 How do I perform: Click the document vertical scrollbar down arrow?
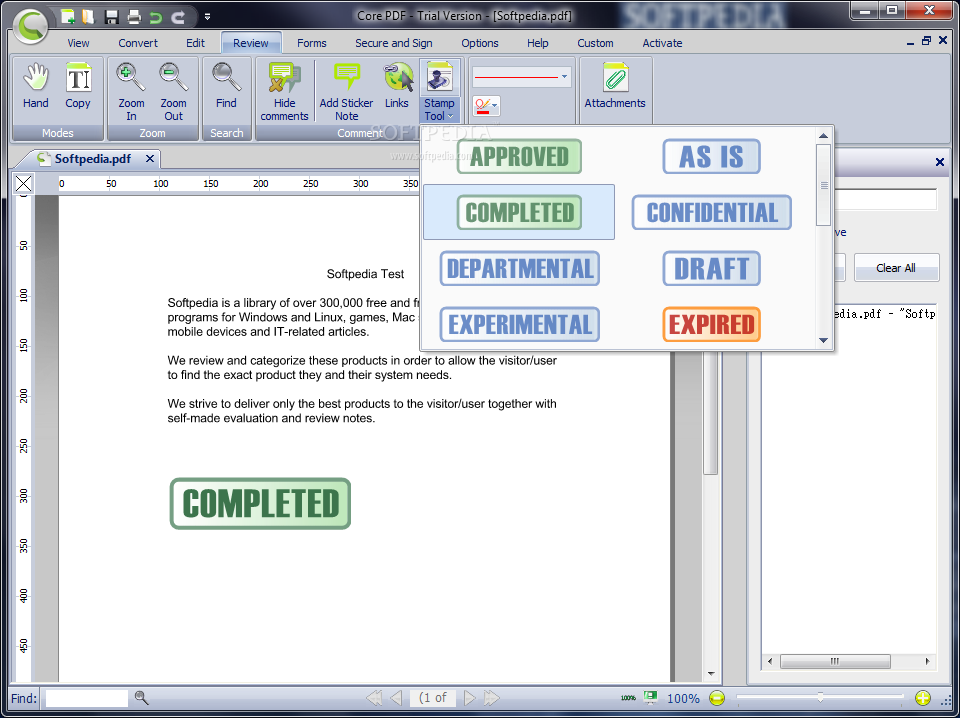coord(711,673)
